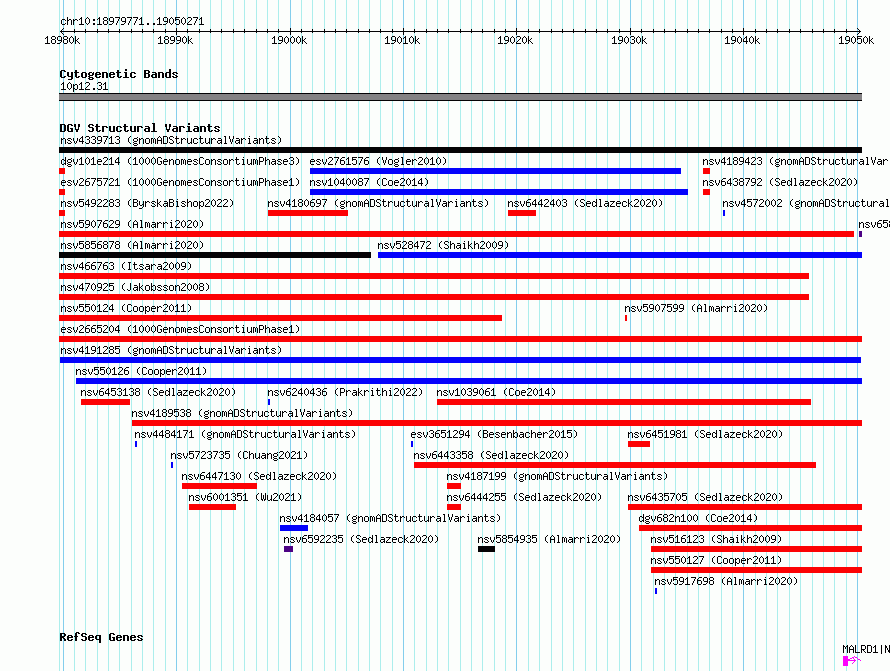Select the nsv5723735 (Chuang2021) label
The width and height of the screenshot is (890, 671).
(x=239, y=455)
